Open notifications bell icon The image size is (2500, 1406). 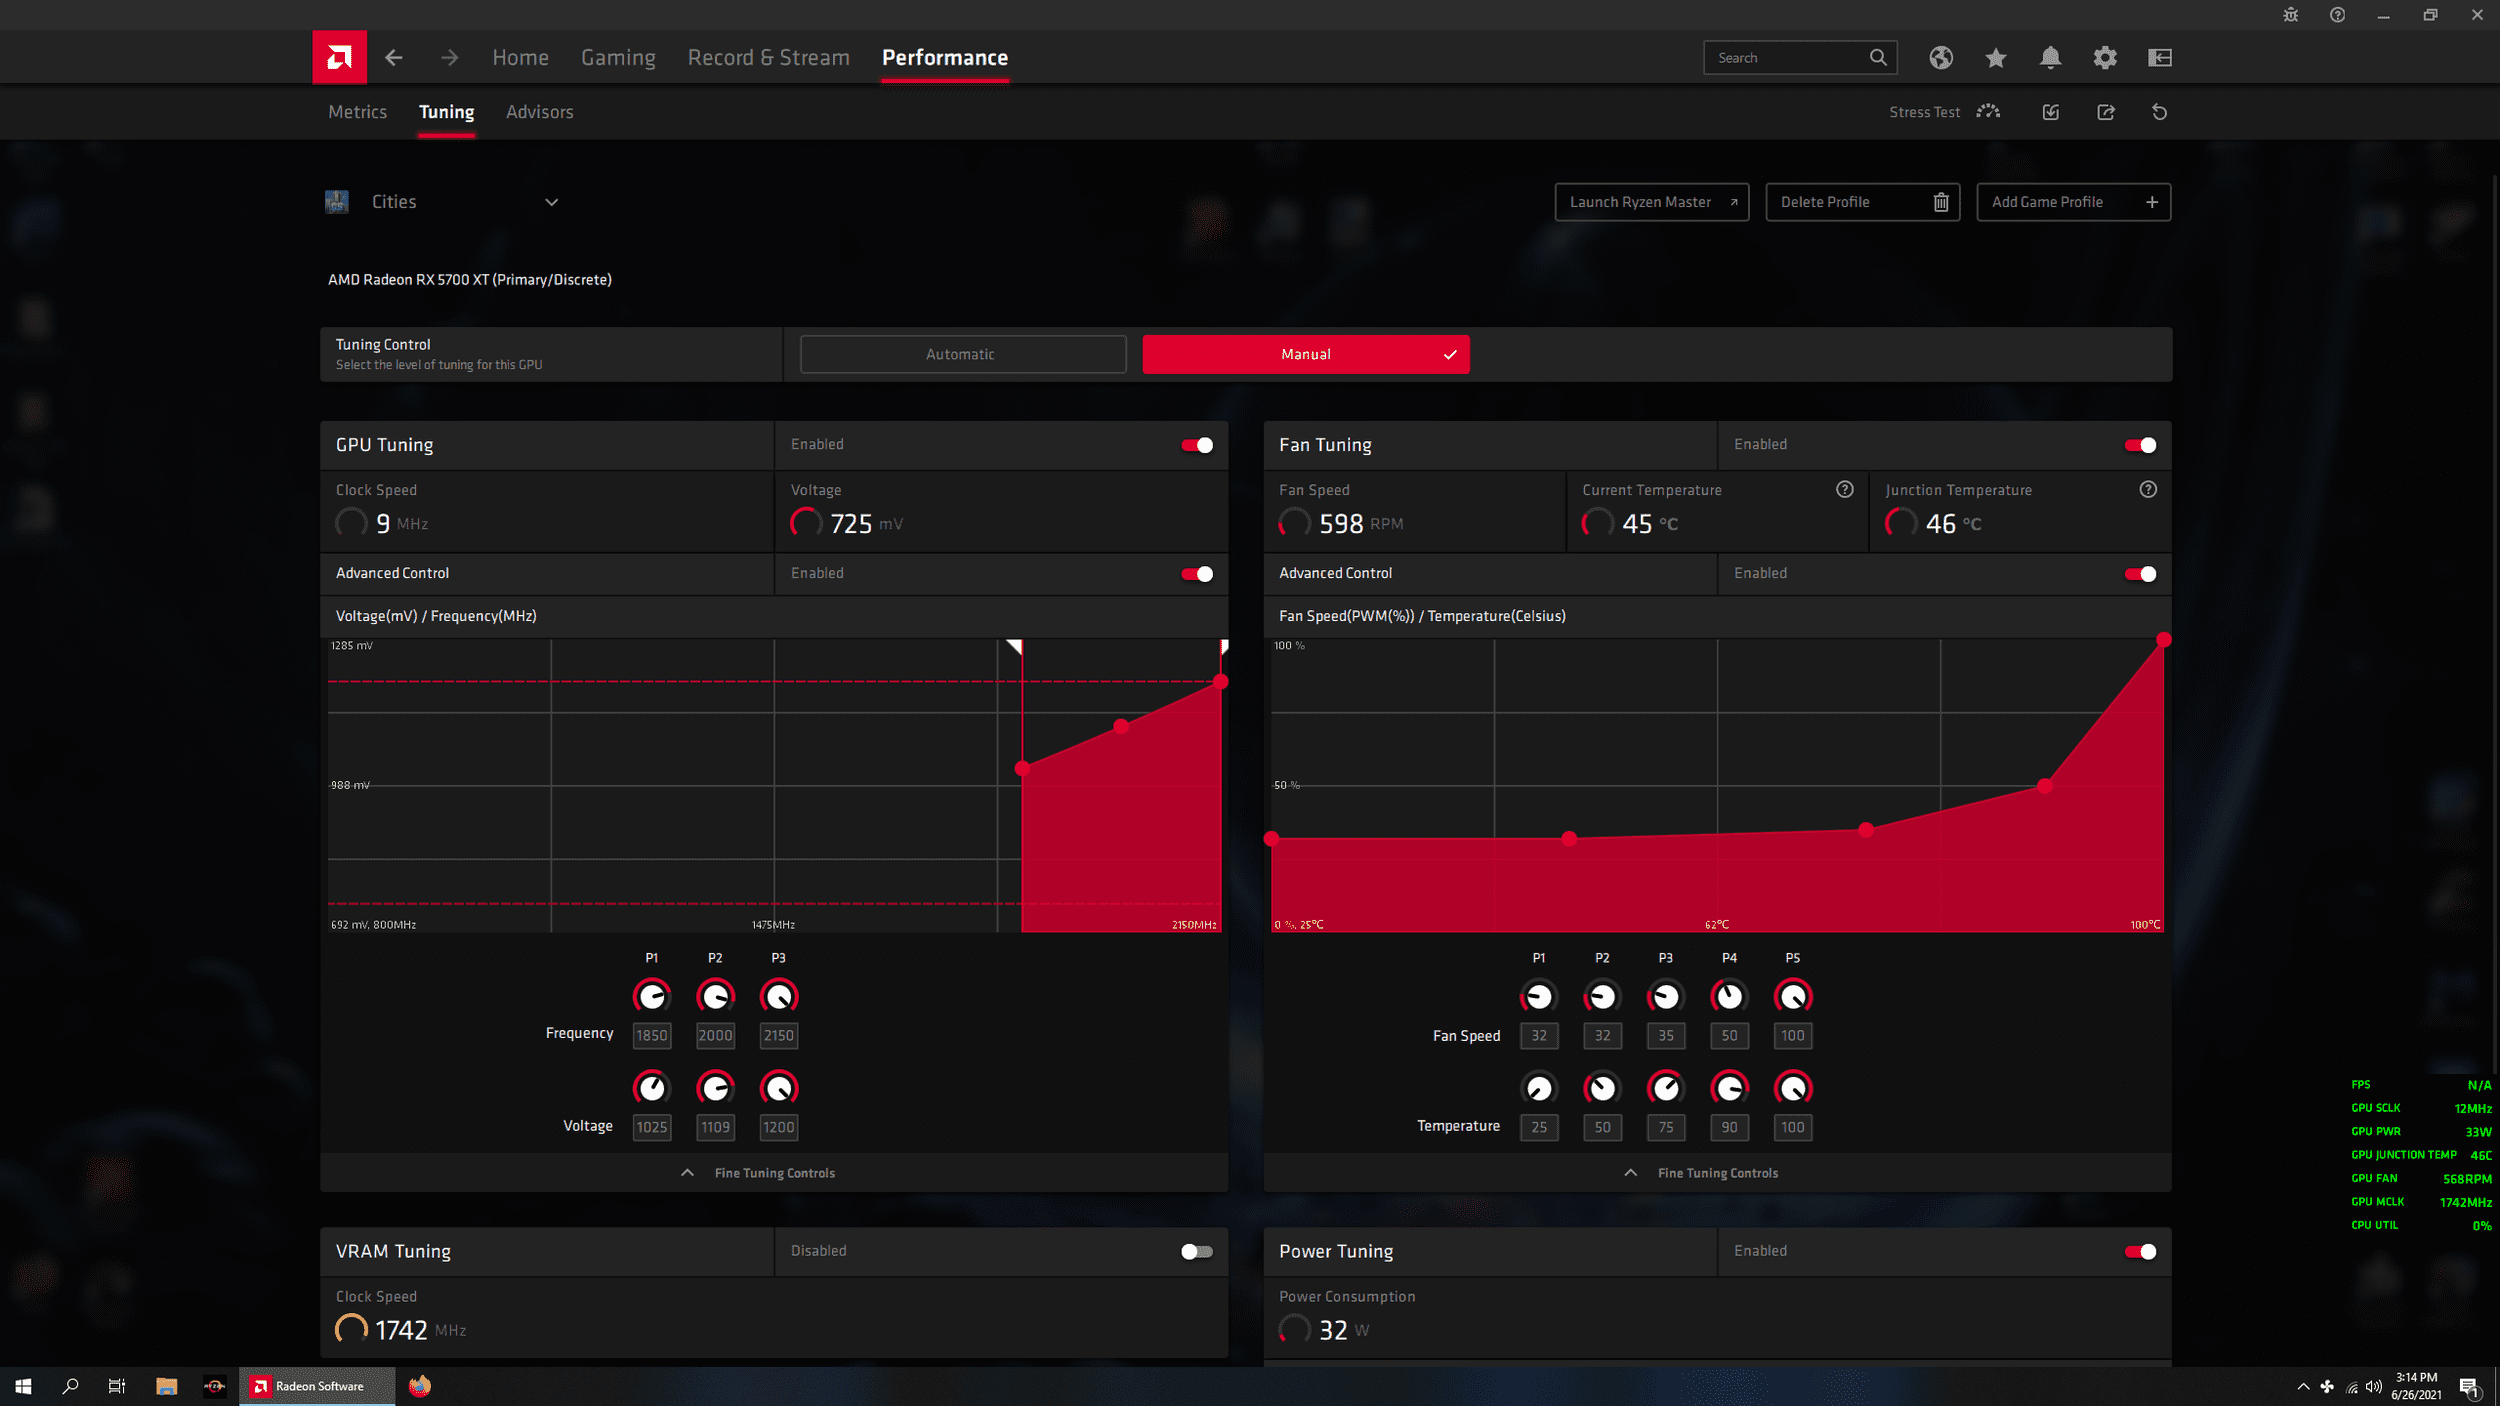coord(2050,58)
